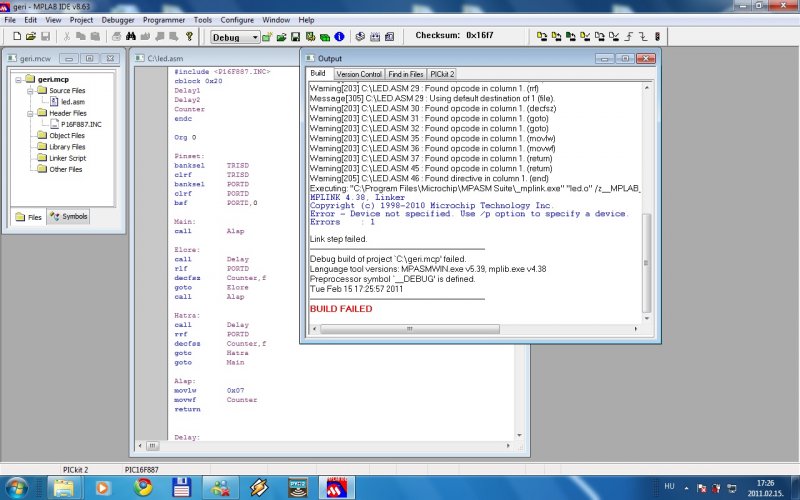The height and width of the screenshot is (500, 800).
Task: Click the Cut scissors icon
Action: coord(66,36)
